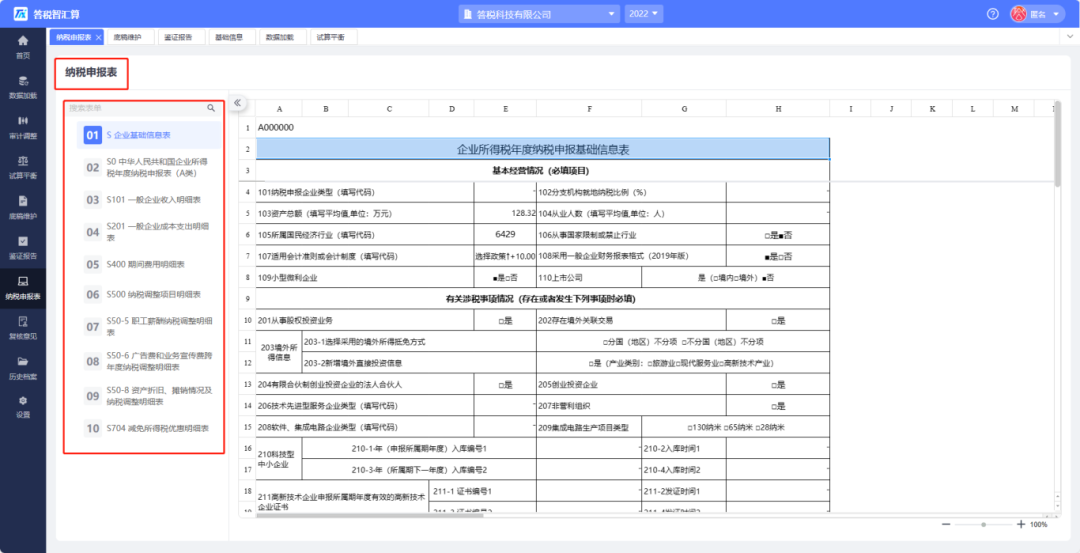Click the zoom slider handle
Image resolution: width=1080 pixels, height=553 pixels.
tap(984, 525)
